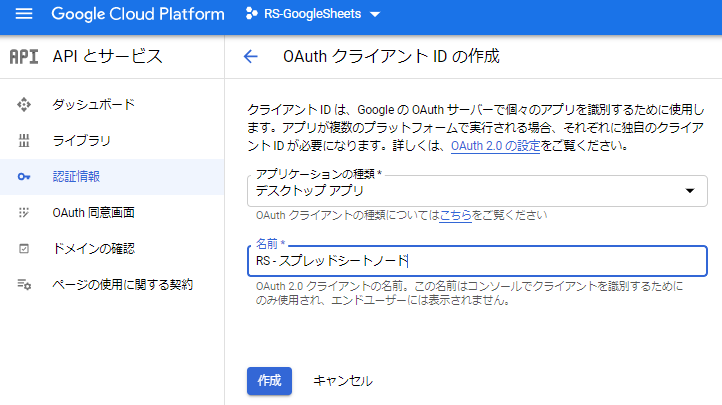Click the 作成 button

[x=269, y=381]
